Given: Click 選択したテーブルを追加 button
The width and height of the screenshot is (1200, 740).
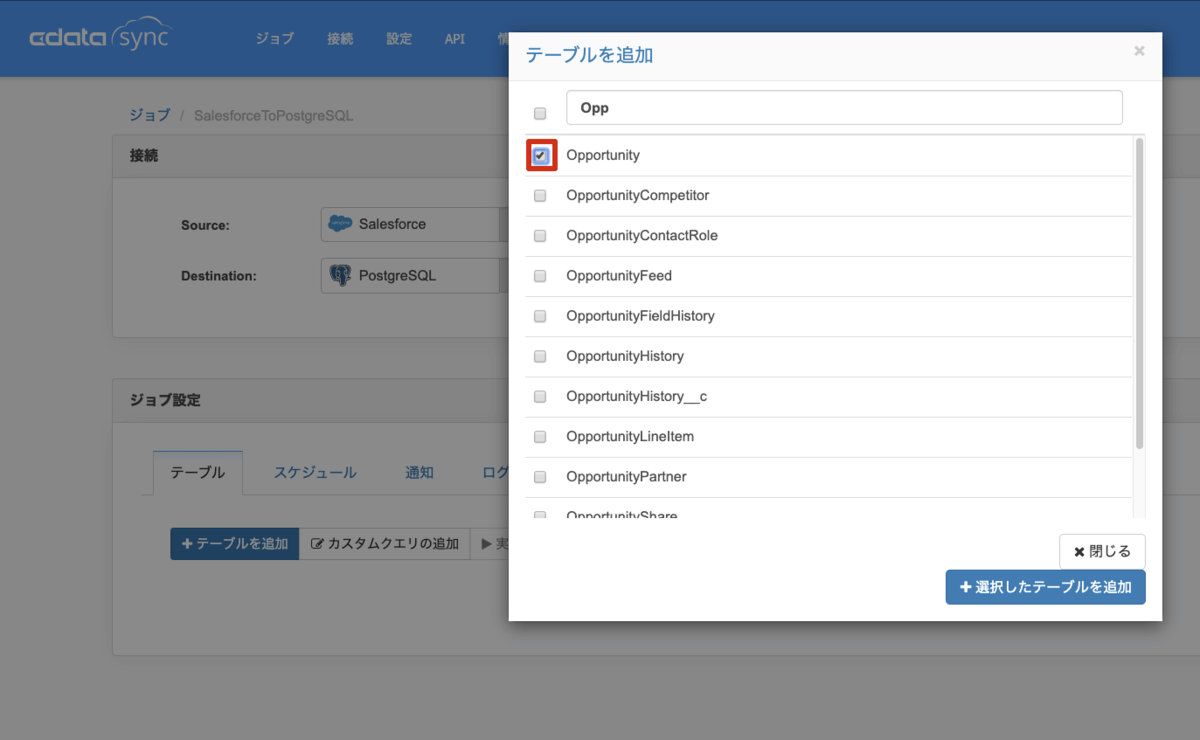Looking at the screenshot, I should (x=1045, y=587).
